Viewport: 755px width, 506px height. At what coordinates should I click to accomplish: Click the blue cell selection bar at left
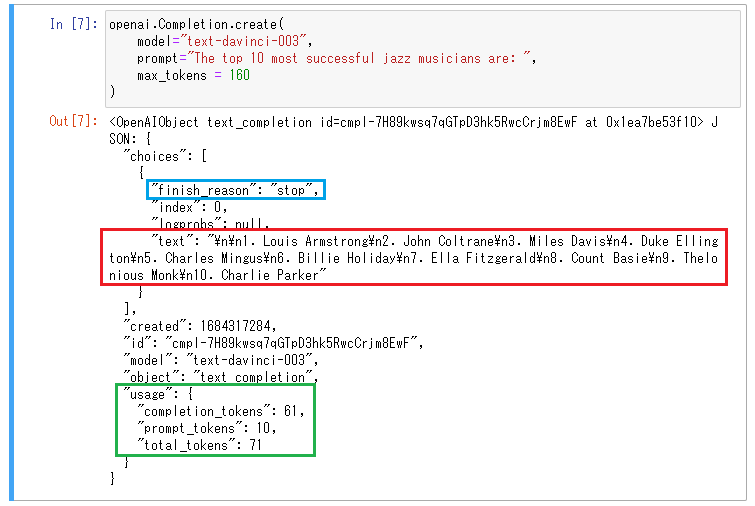12,253
